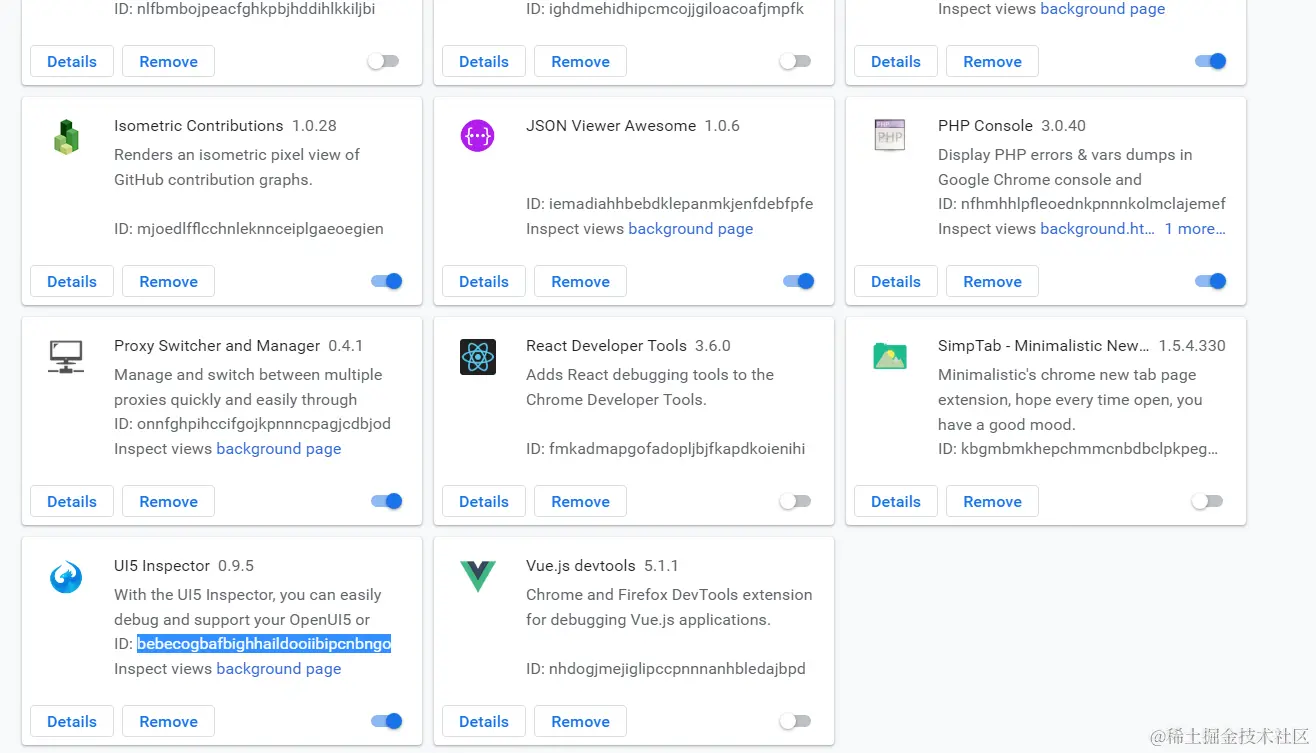The image size is (1316, 753).
Task: Remove the React Developer Tools extension
Action: (580, 501)
